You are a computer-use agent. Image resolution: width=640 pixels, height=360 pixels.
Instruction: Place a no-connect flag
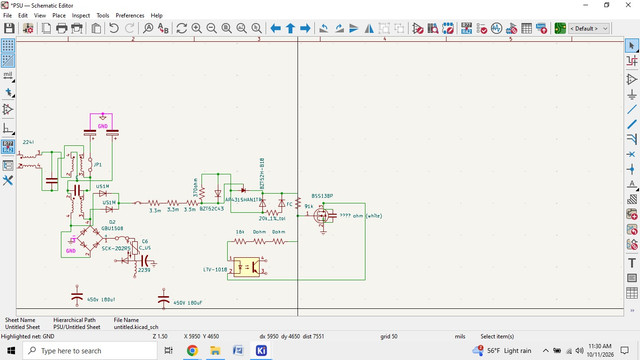pos(632,154)
